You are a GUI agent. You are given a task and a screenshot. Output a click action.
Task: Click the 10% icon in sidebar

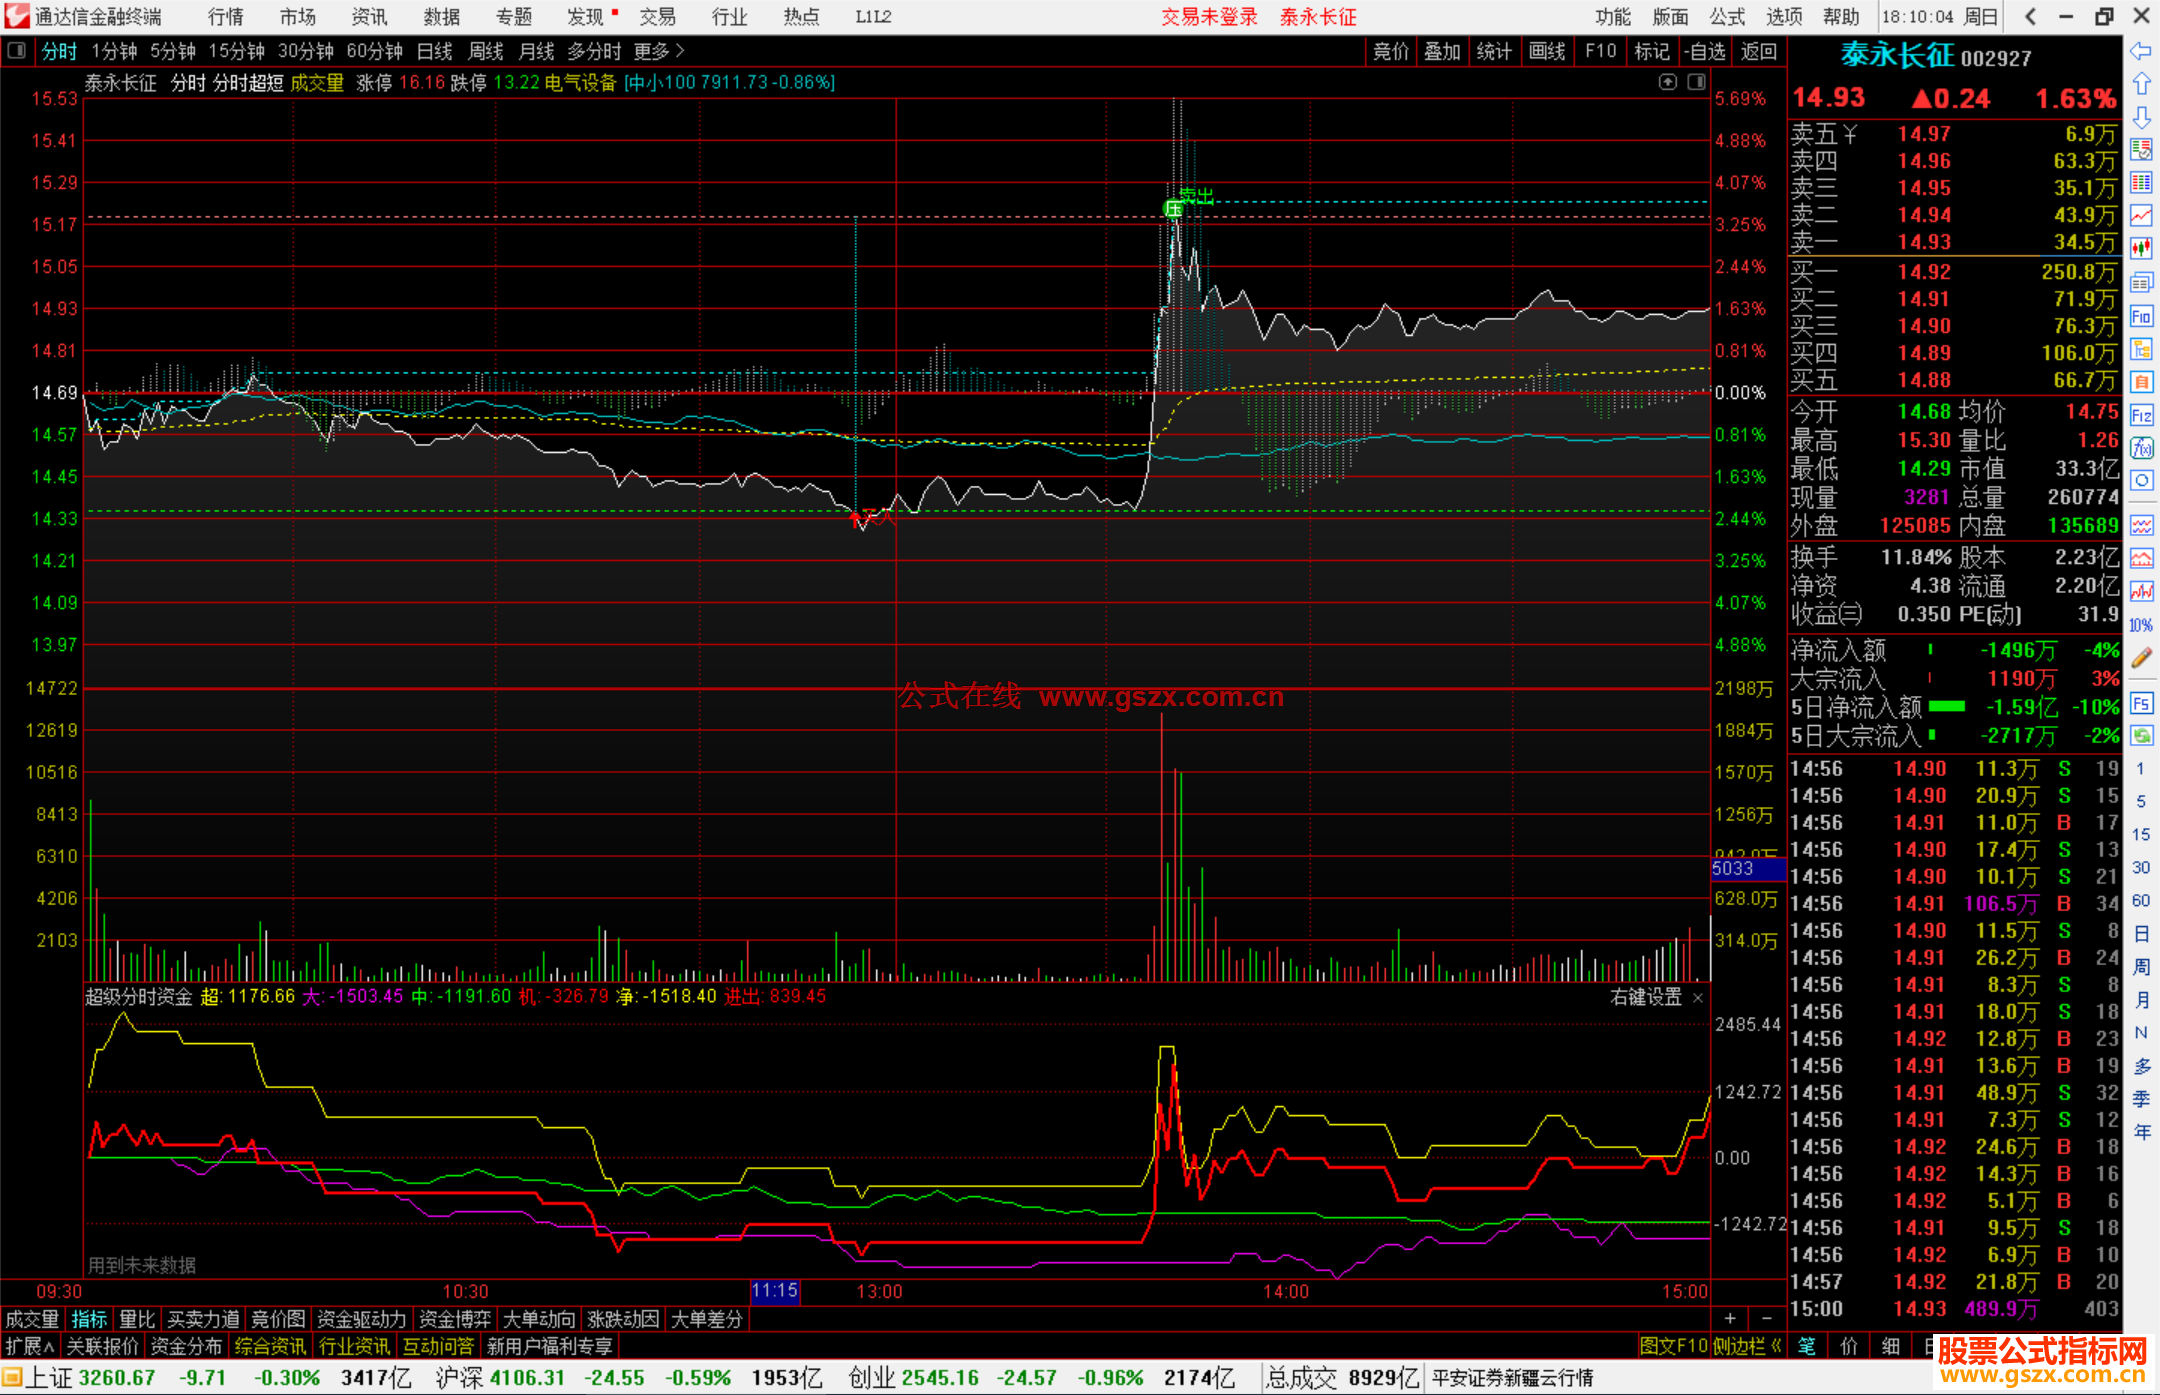[2141, 626]
